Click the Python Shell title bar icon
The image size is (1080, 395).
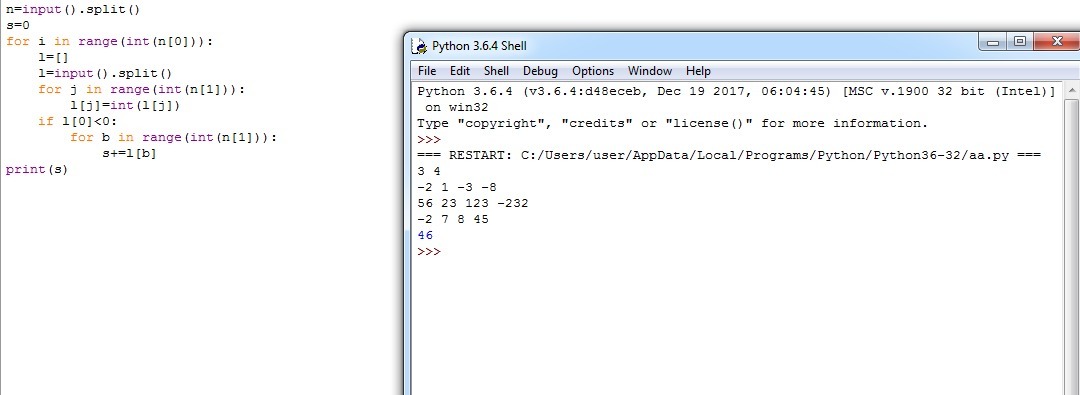pyautogui.click(x=419, y=46)
